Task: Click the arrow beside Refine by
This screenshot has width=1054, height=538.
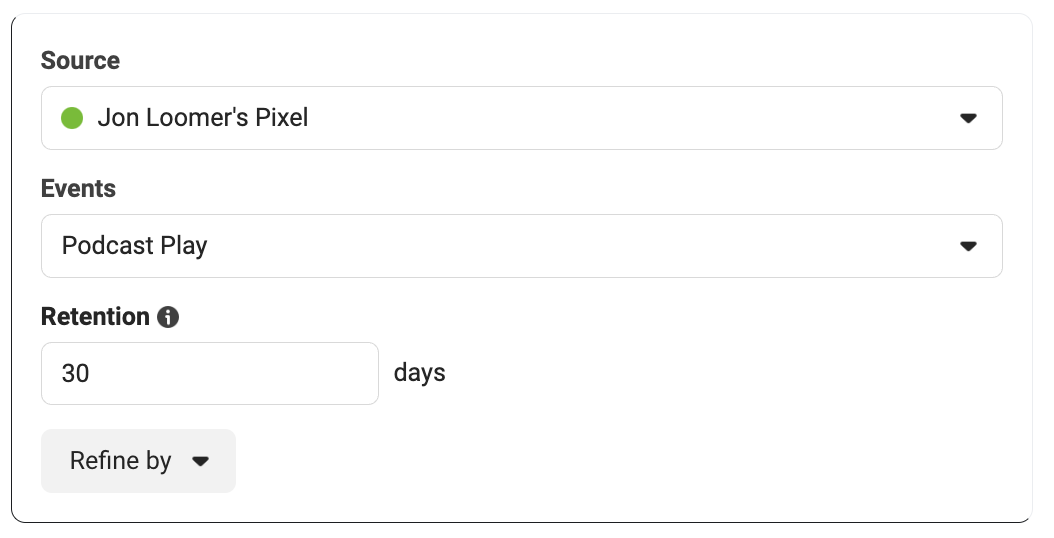Action: [200, 461]
